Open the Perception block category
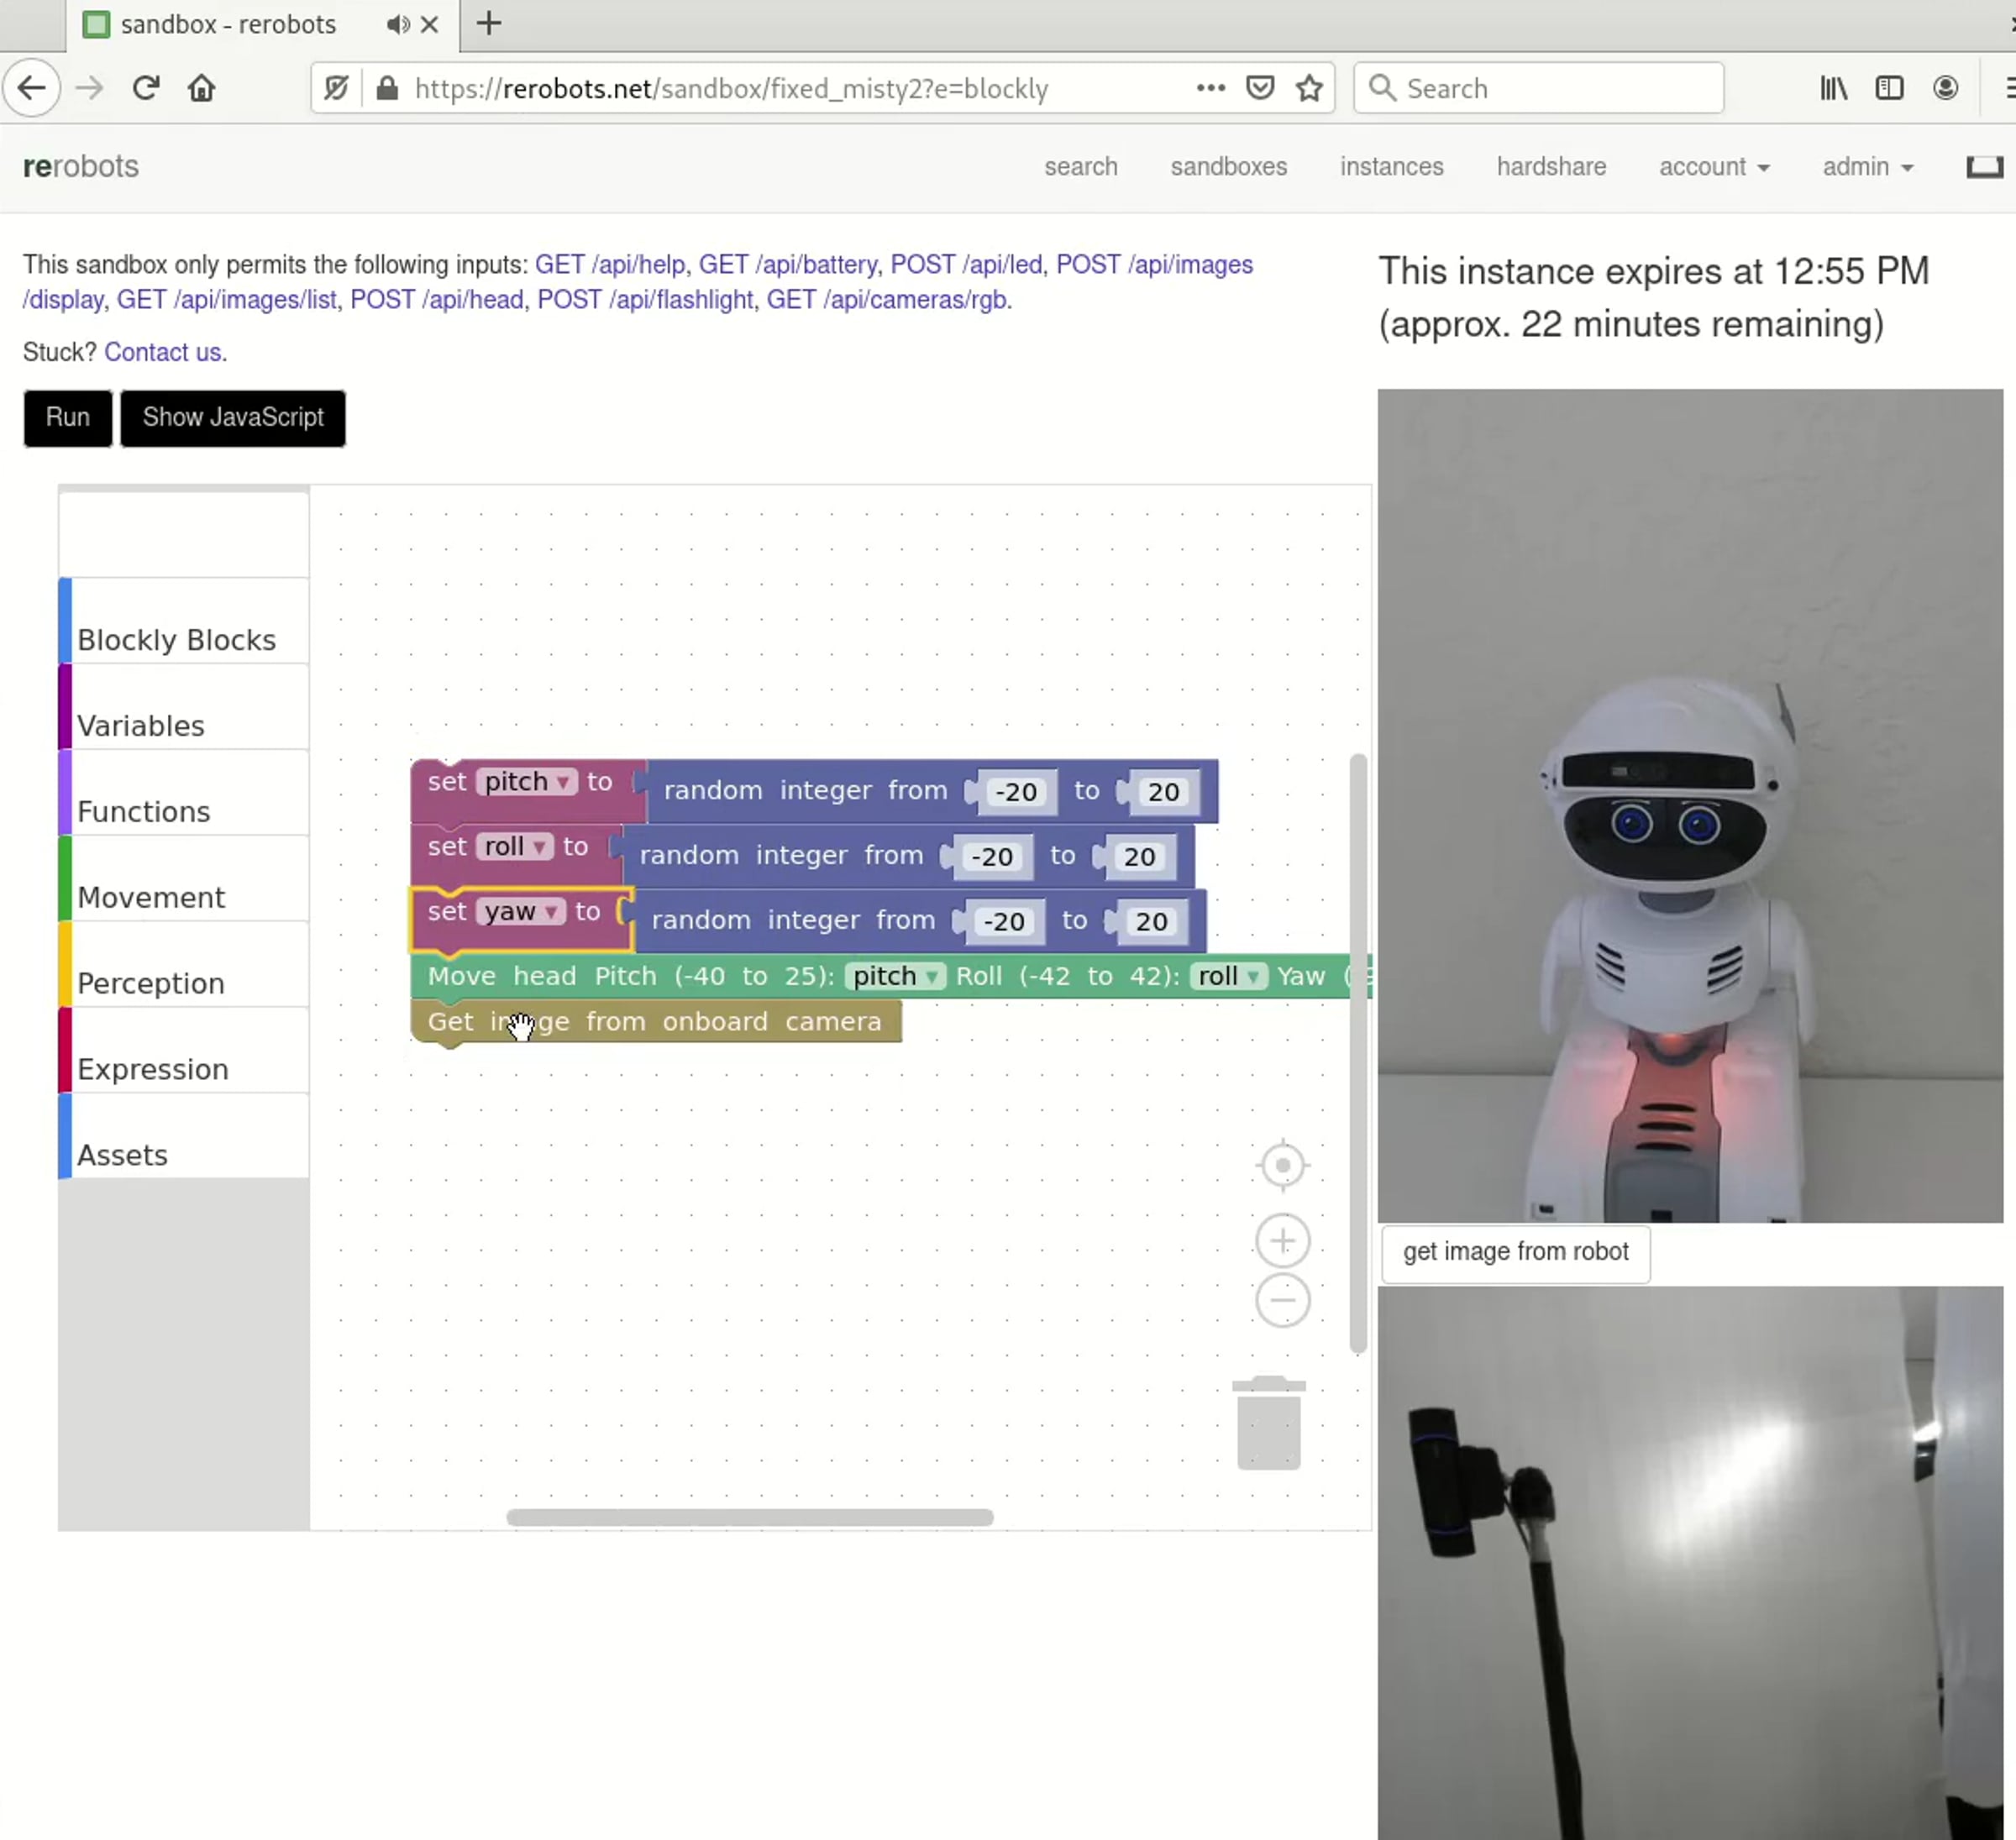 [151, 982]
